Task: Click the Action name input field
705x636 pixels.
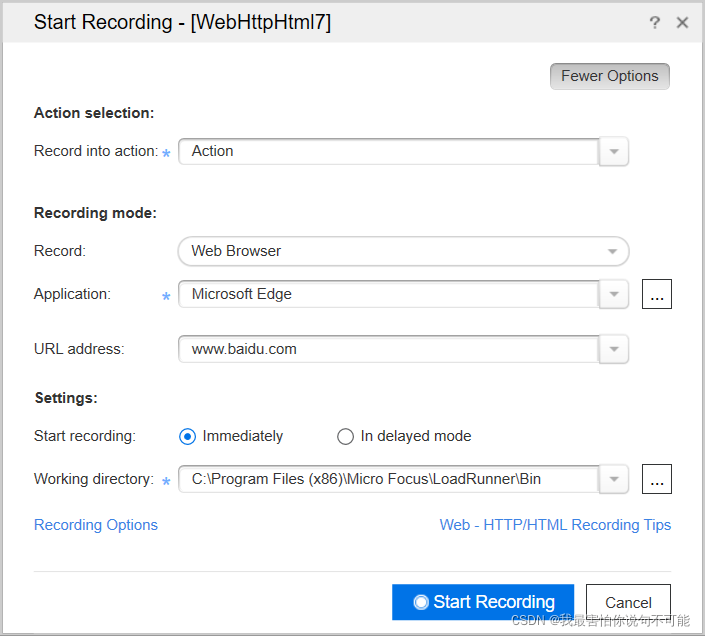Action: [x=388, y=152]
